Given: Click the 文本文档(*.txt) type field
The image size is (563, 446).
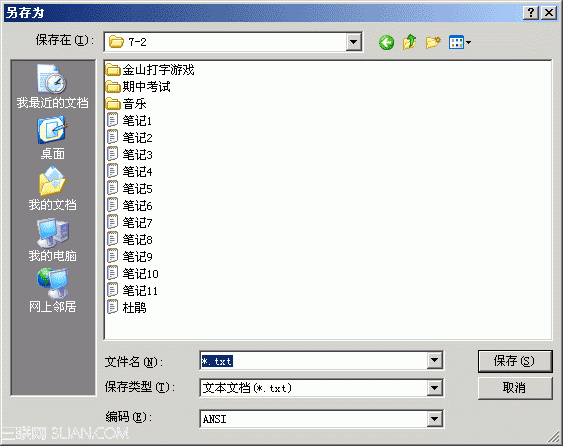Looking at the screenshot, I should (313, 388).
